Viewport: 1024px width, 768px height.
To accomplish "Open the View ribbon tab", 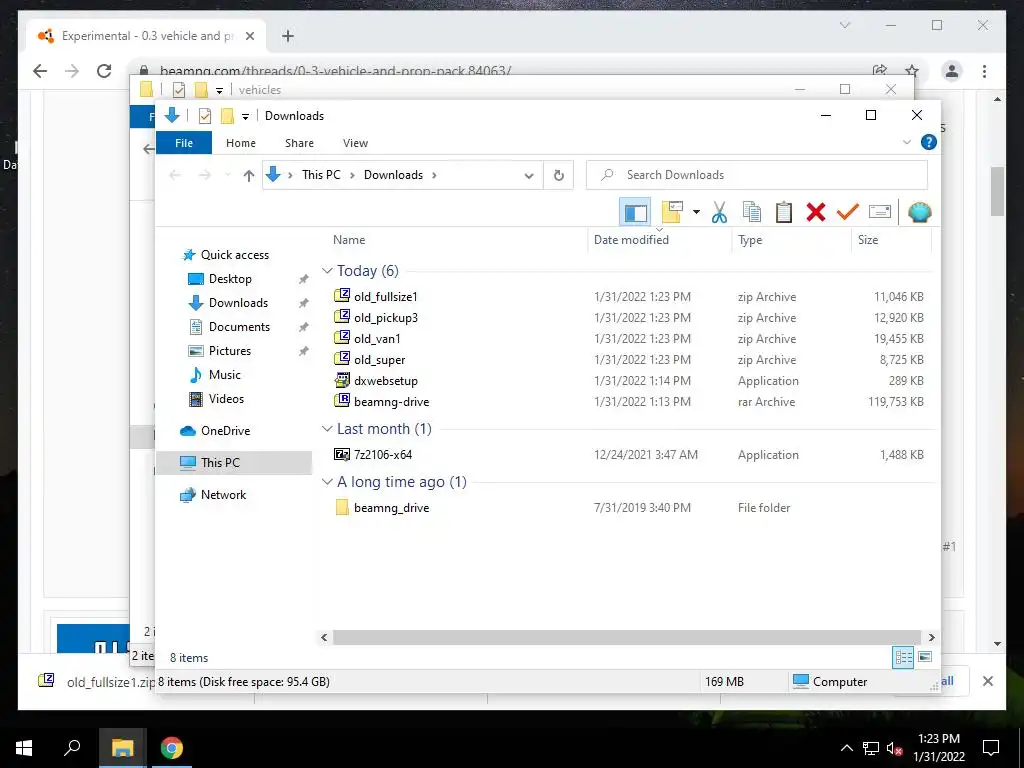I will coord(355,143).
